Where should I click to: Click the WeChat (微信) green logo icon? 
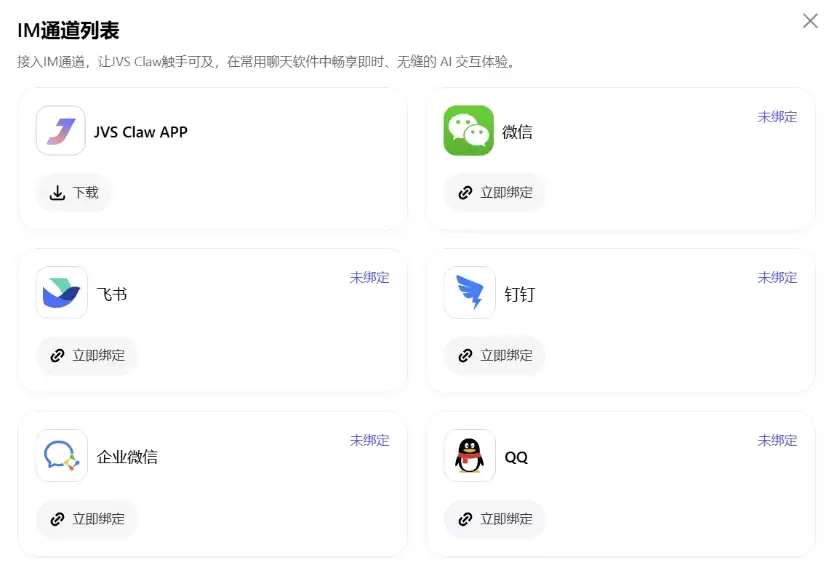[469, 131]
